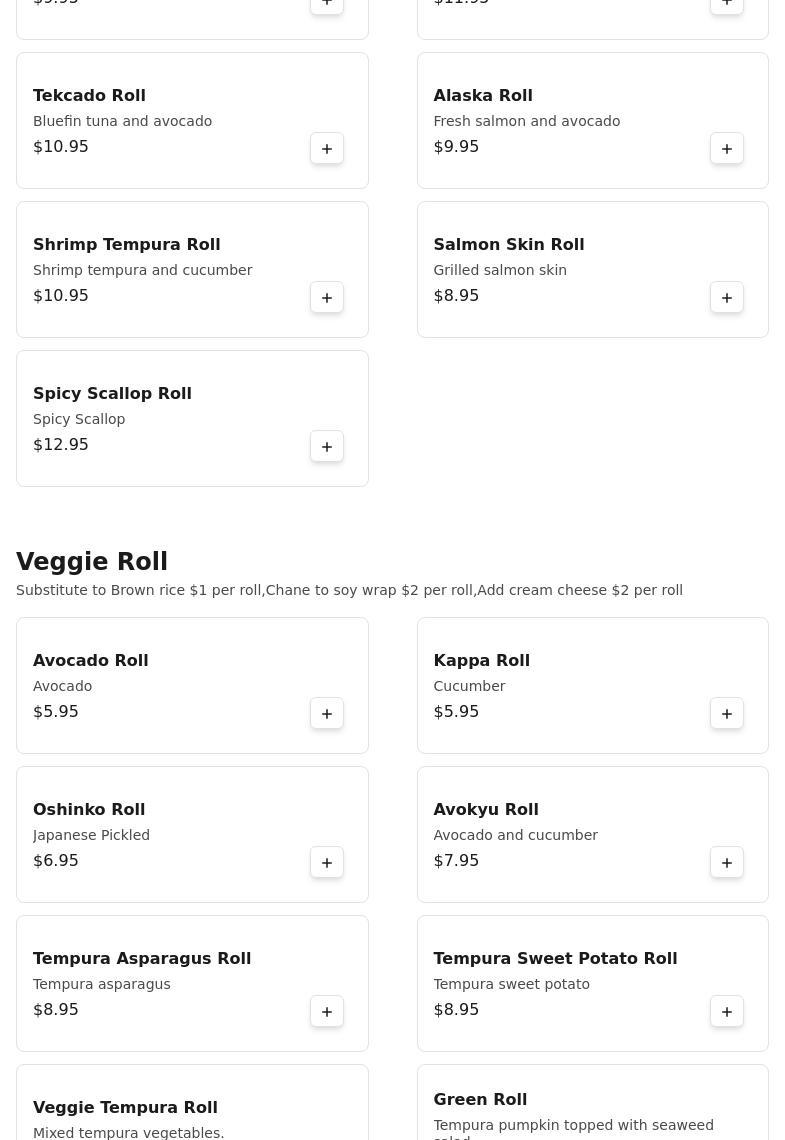Click plus next to Avokyu Roll
The image size is (785, 1140).
(x=727, y=863)
